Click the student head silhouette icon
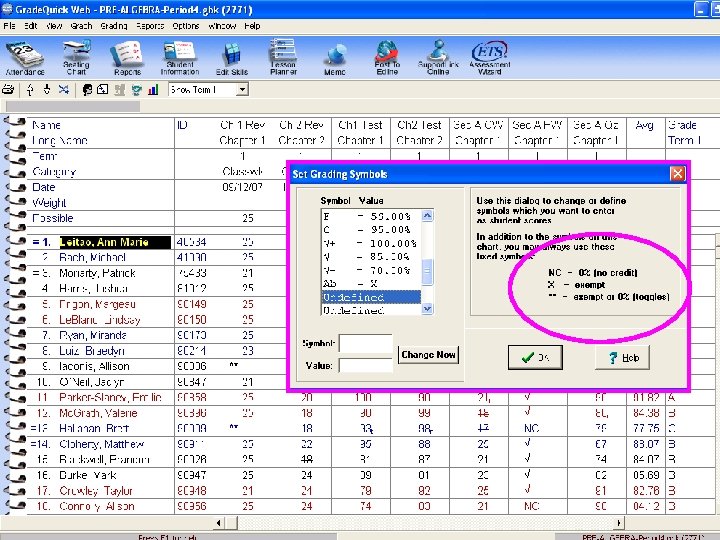 click(87, 90)
